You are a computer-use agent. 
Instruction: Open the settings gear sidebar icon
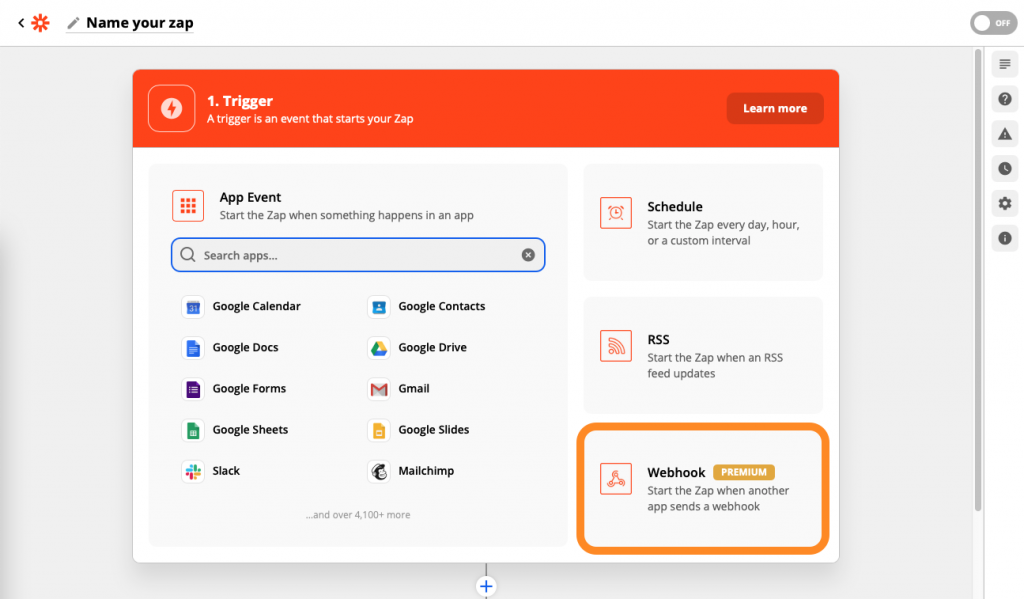[1004, 204]
